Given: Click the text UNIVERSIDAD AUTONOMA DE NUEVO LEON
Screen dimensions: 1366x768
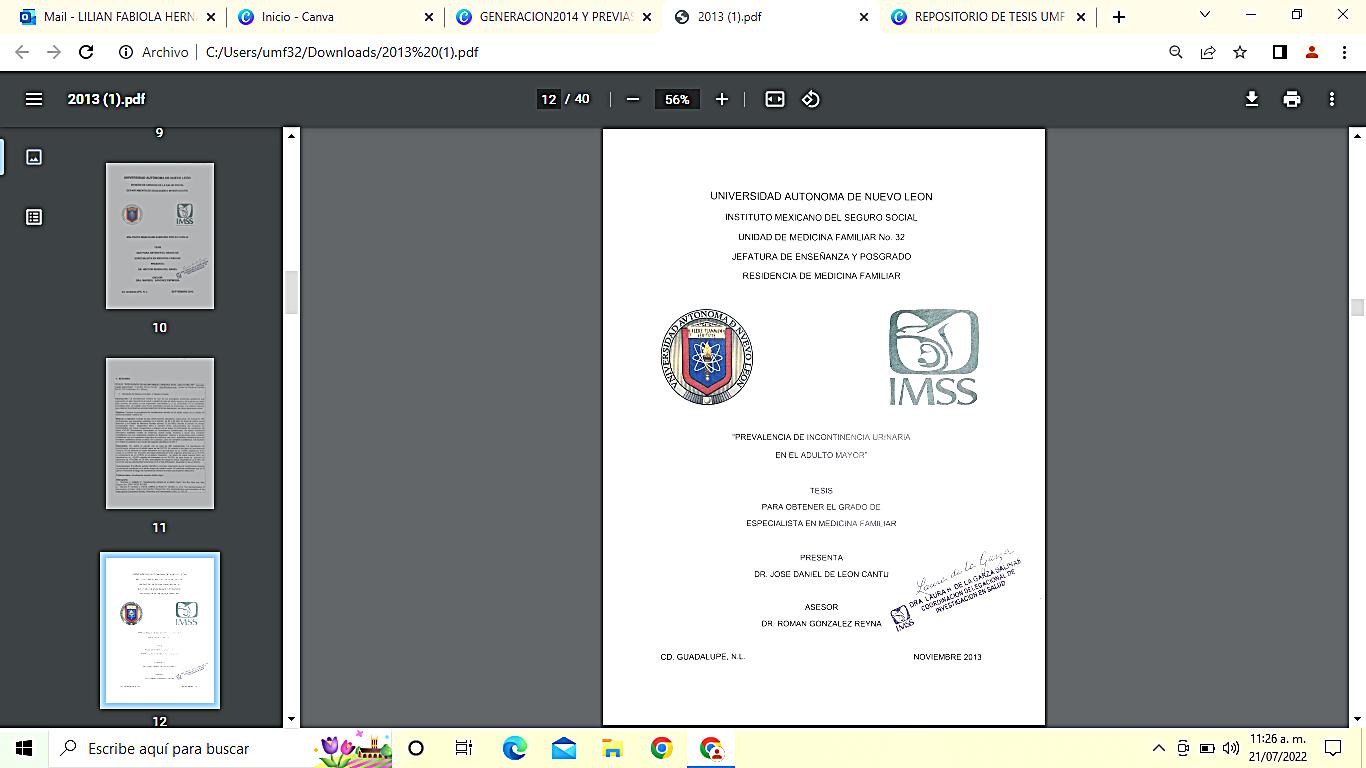Looking at the screenshot, I should point(821,197).
